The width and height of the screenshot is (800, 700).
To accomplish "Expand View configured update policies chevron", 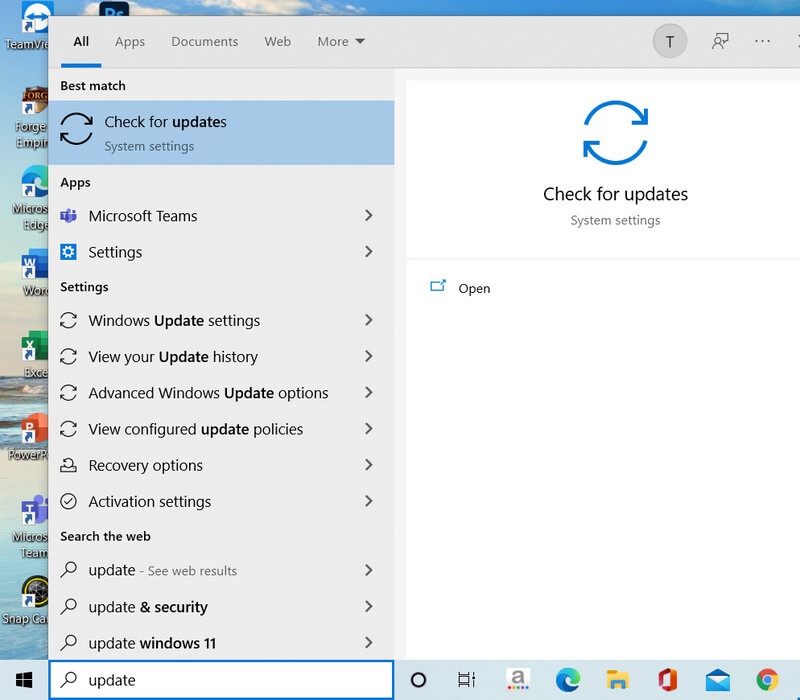I will point(369,429).
